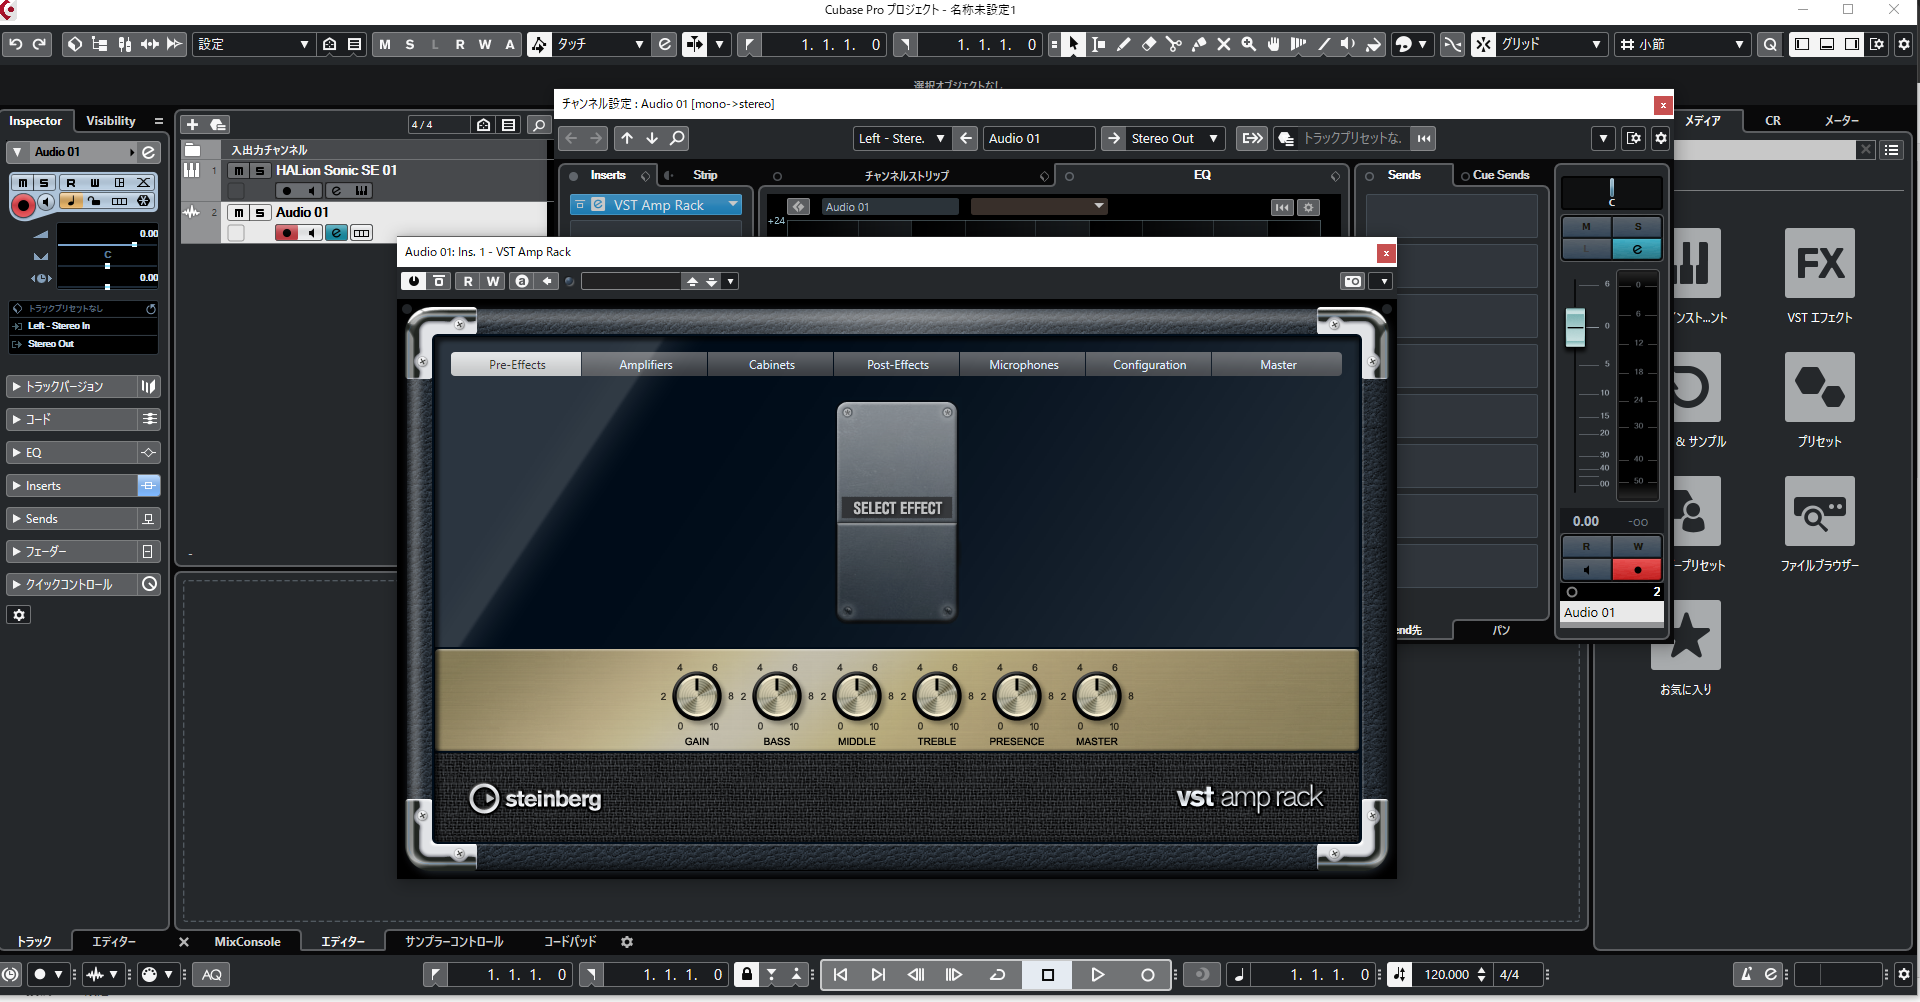This screenshot has height=1002, width=1920.
Task: Toggle record enable on Audio 01 track
Action: coord(287,233)
